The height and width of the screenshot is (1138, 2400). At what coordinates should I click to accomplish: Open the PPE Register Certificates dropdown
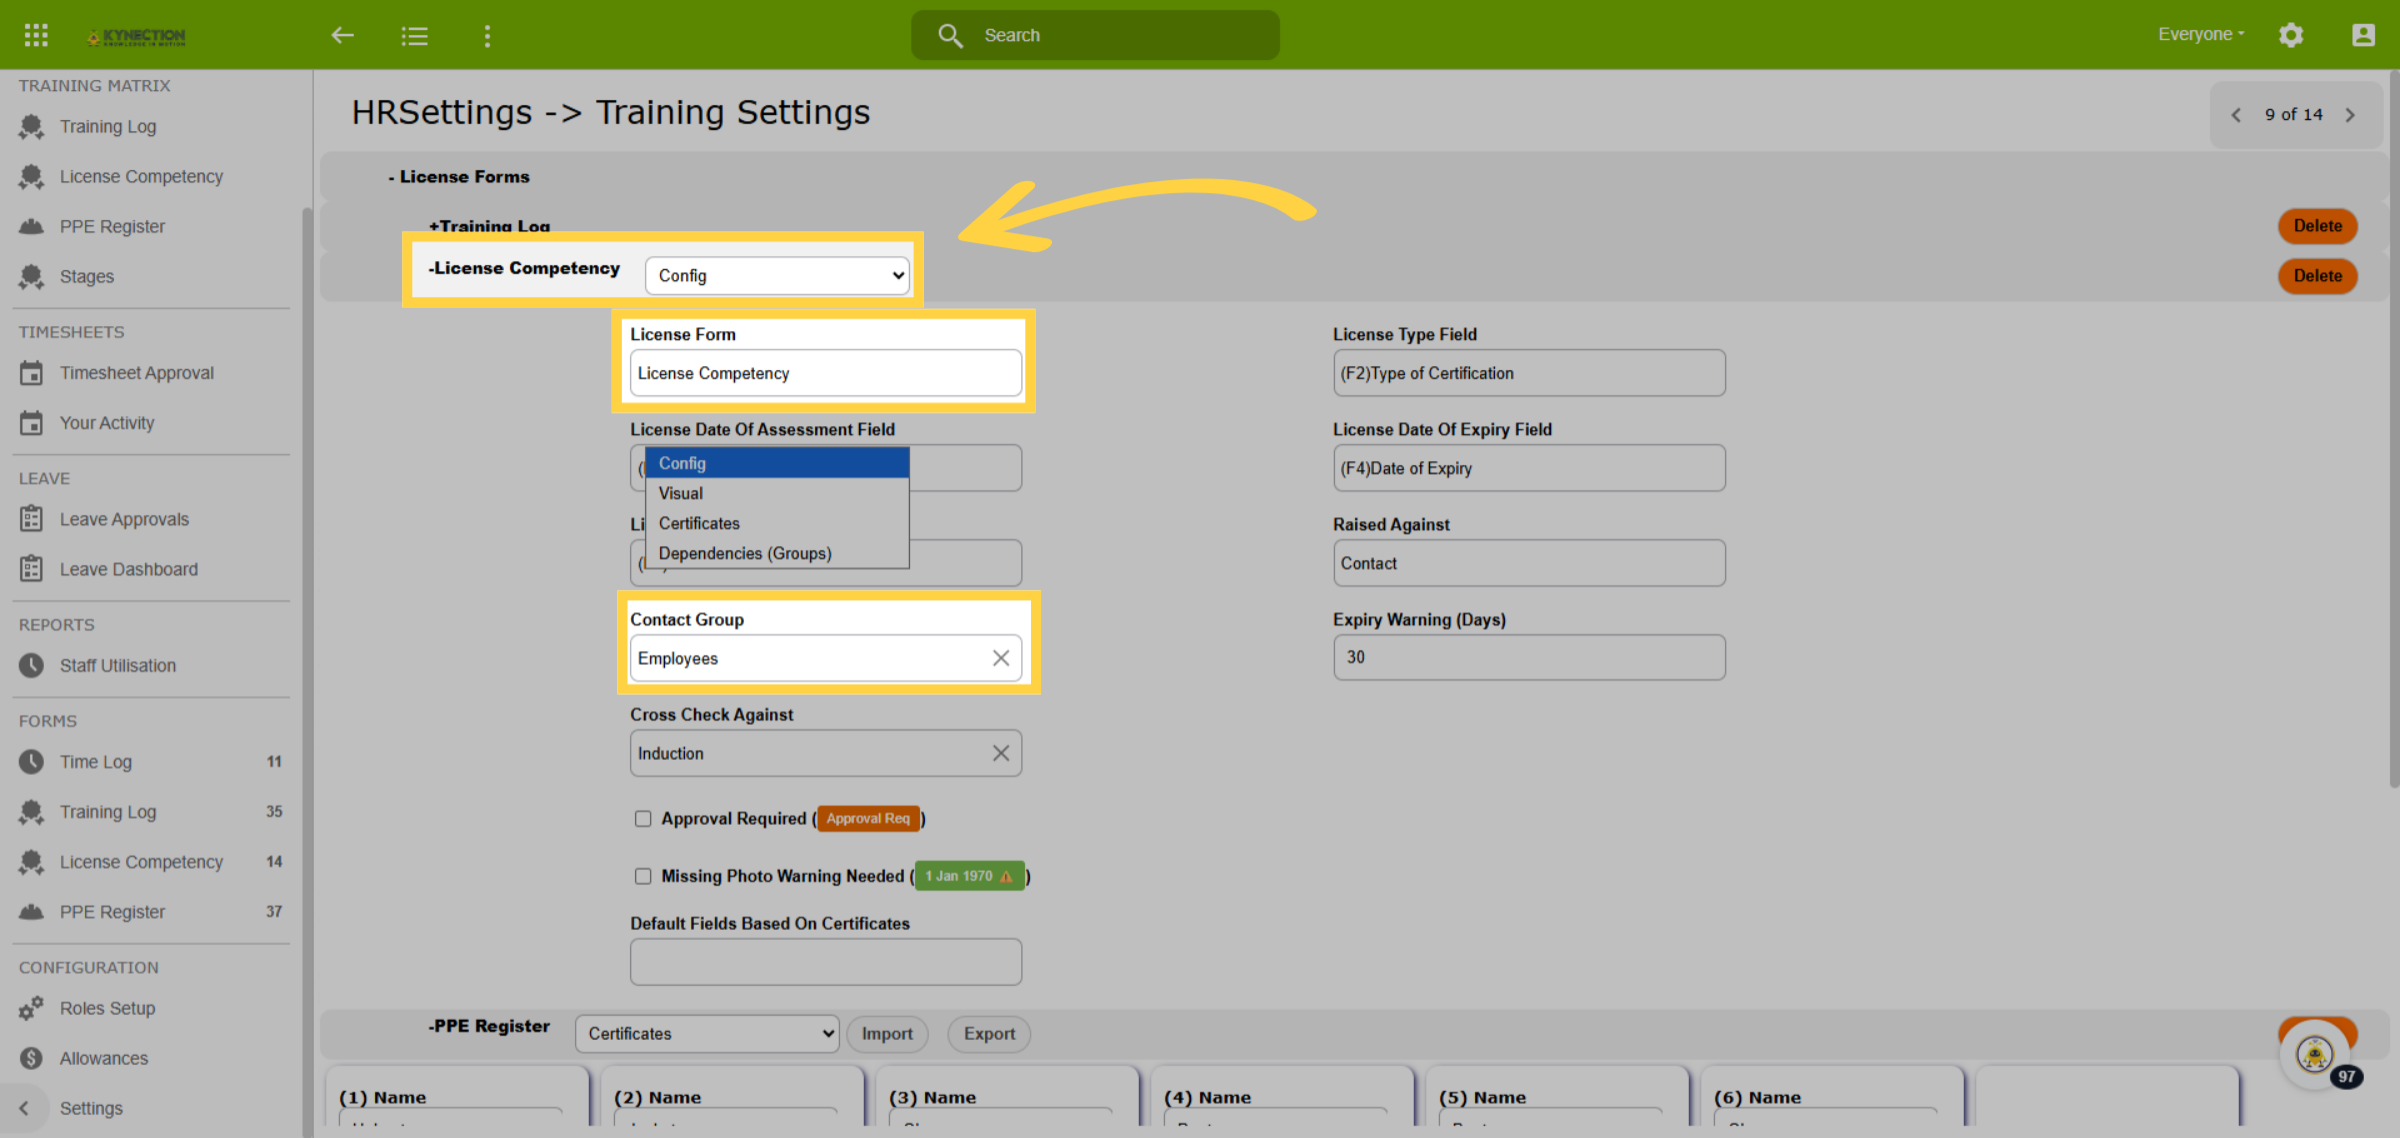707,1034
